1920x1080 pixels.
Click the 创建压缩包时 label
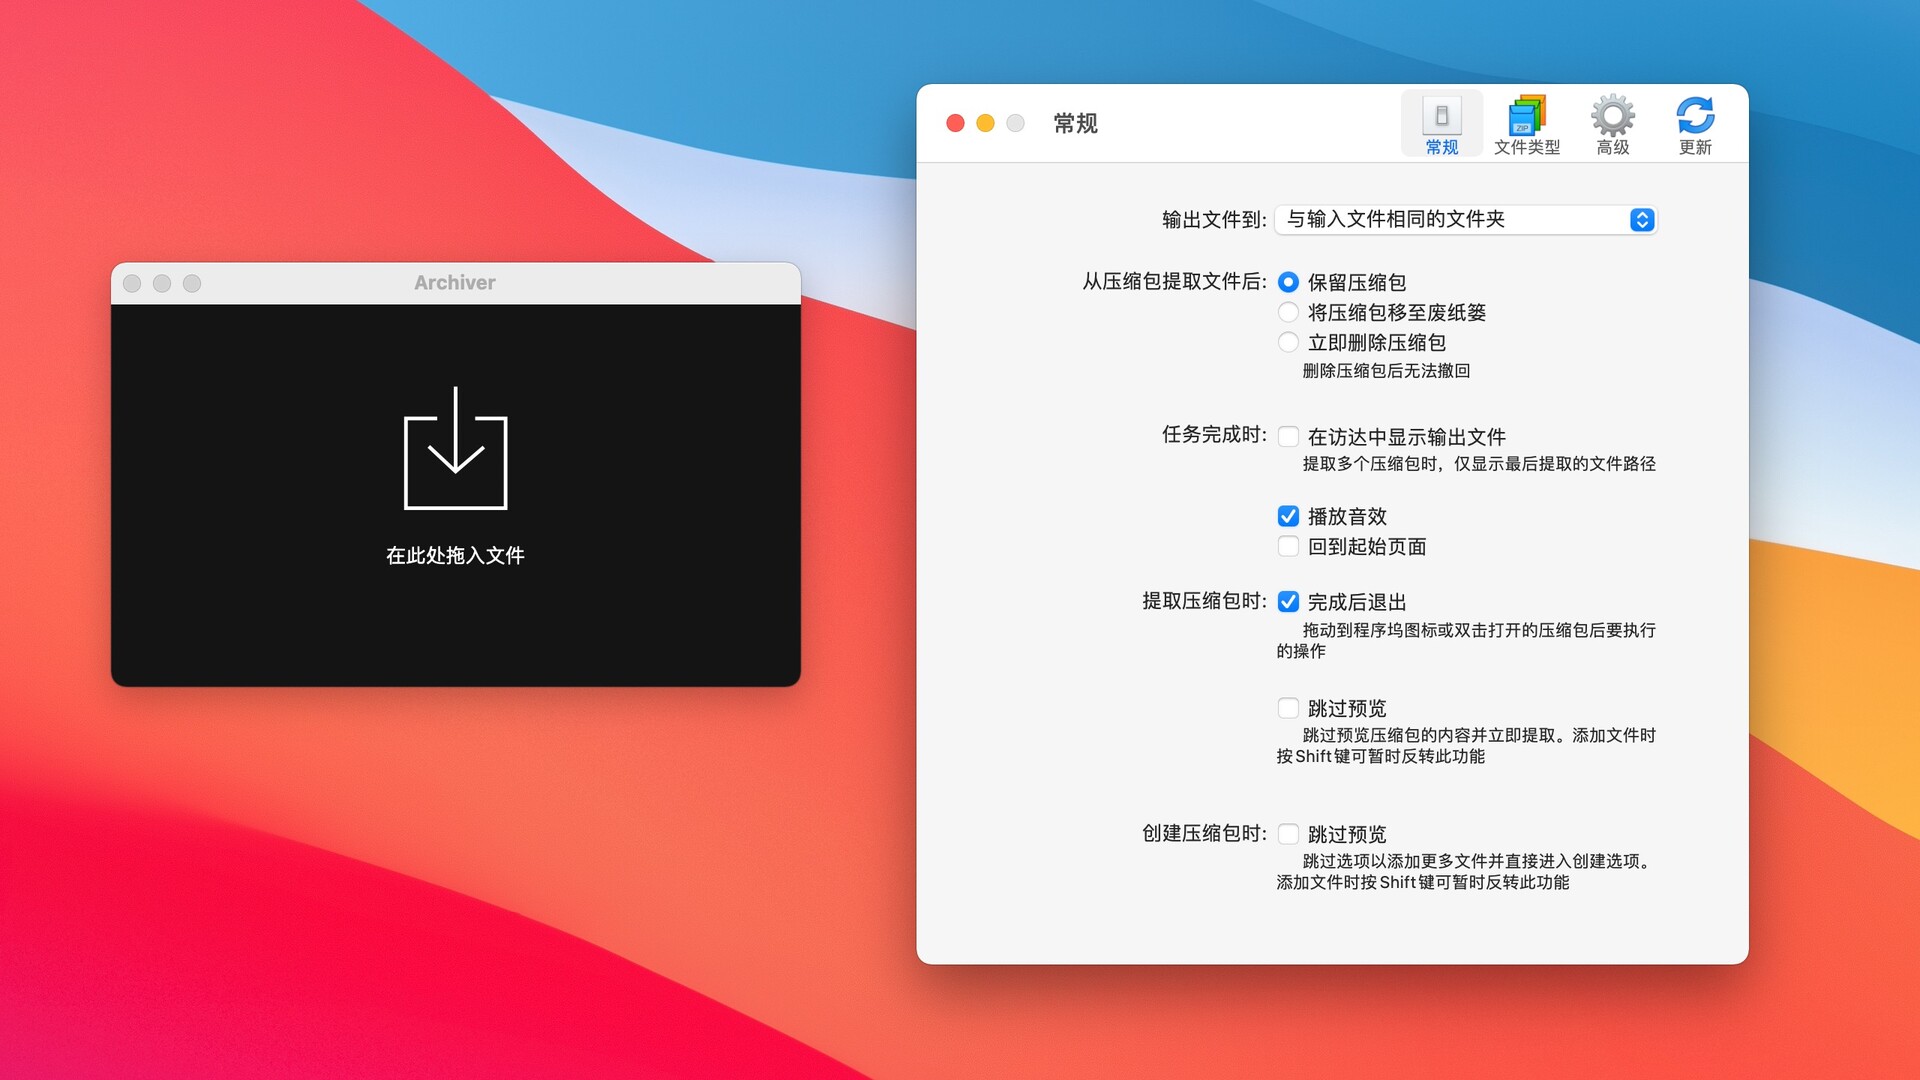pyautogui.click(x=1204, y=834)
